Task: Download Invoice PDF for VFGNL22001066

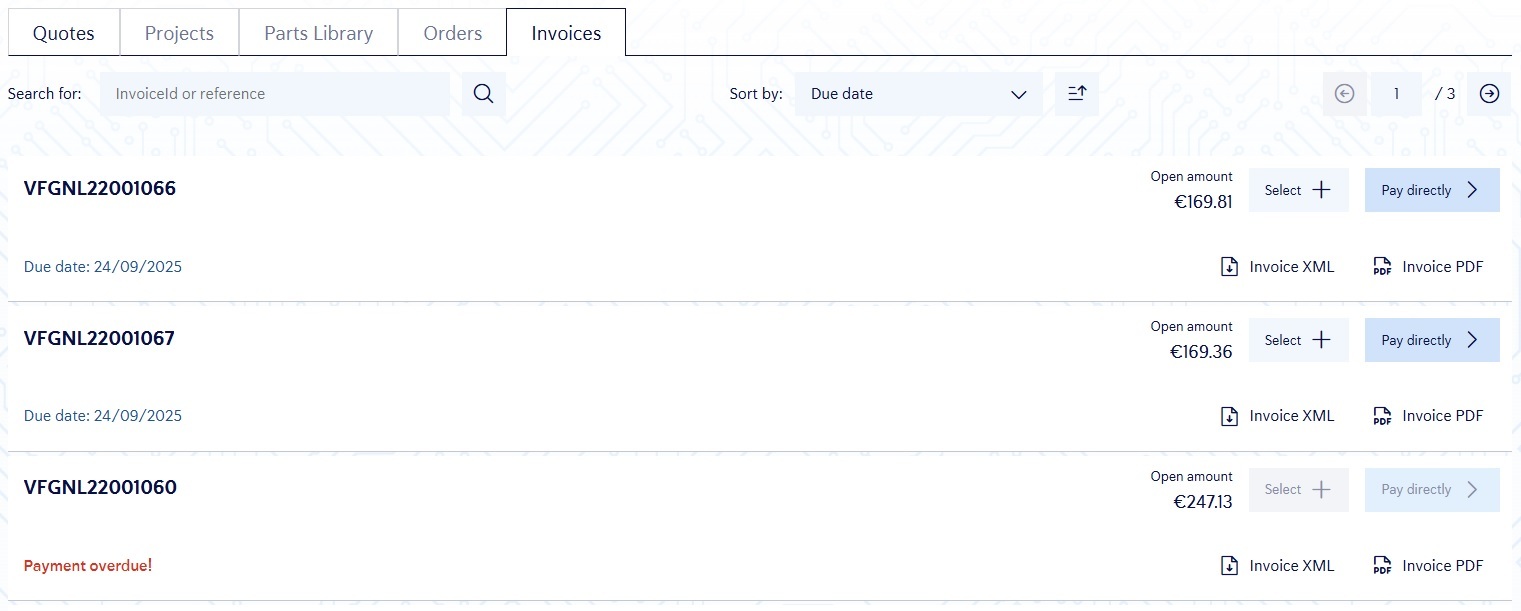Action: (x=1427, y=267)
